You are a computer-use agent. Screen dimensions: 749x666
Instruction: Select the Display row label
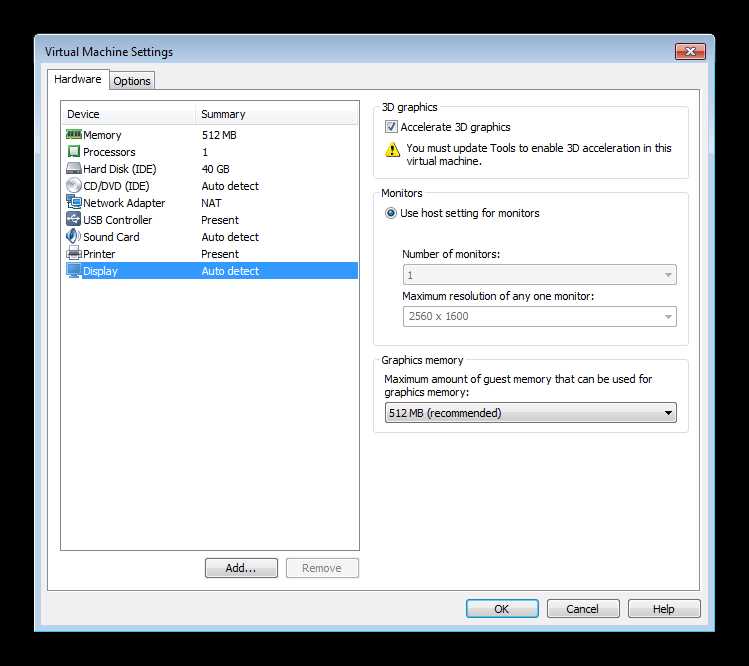point(100,271)
